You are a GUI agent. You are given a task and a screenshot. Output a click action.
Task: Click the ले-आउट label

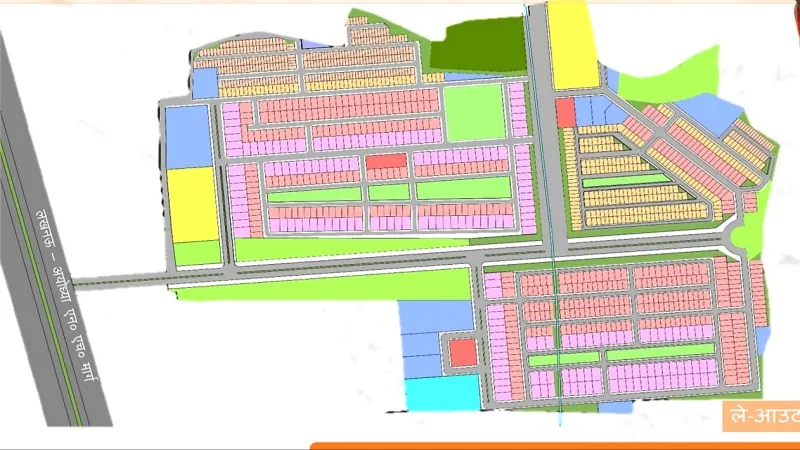(x=758, y=418)
